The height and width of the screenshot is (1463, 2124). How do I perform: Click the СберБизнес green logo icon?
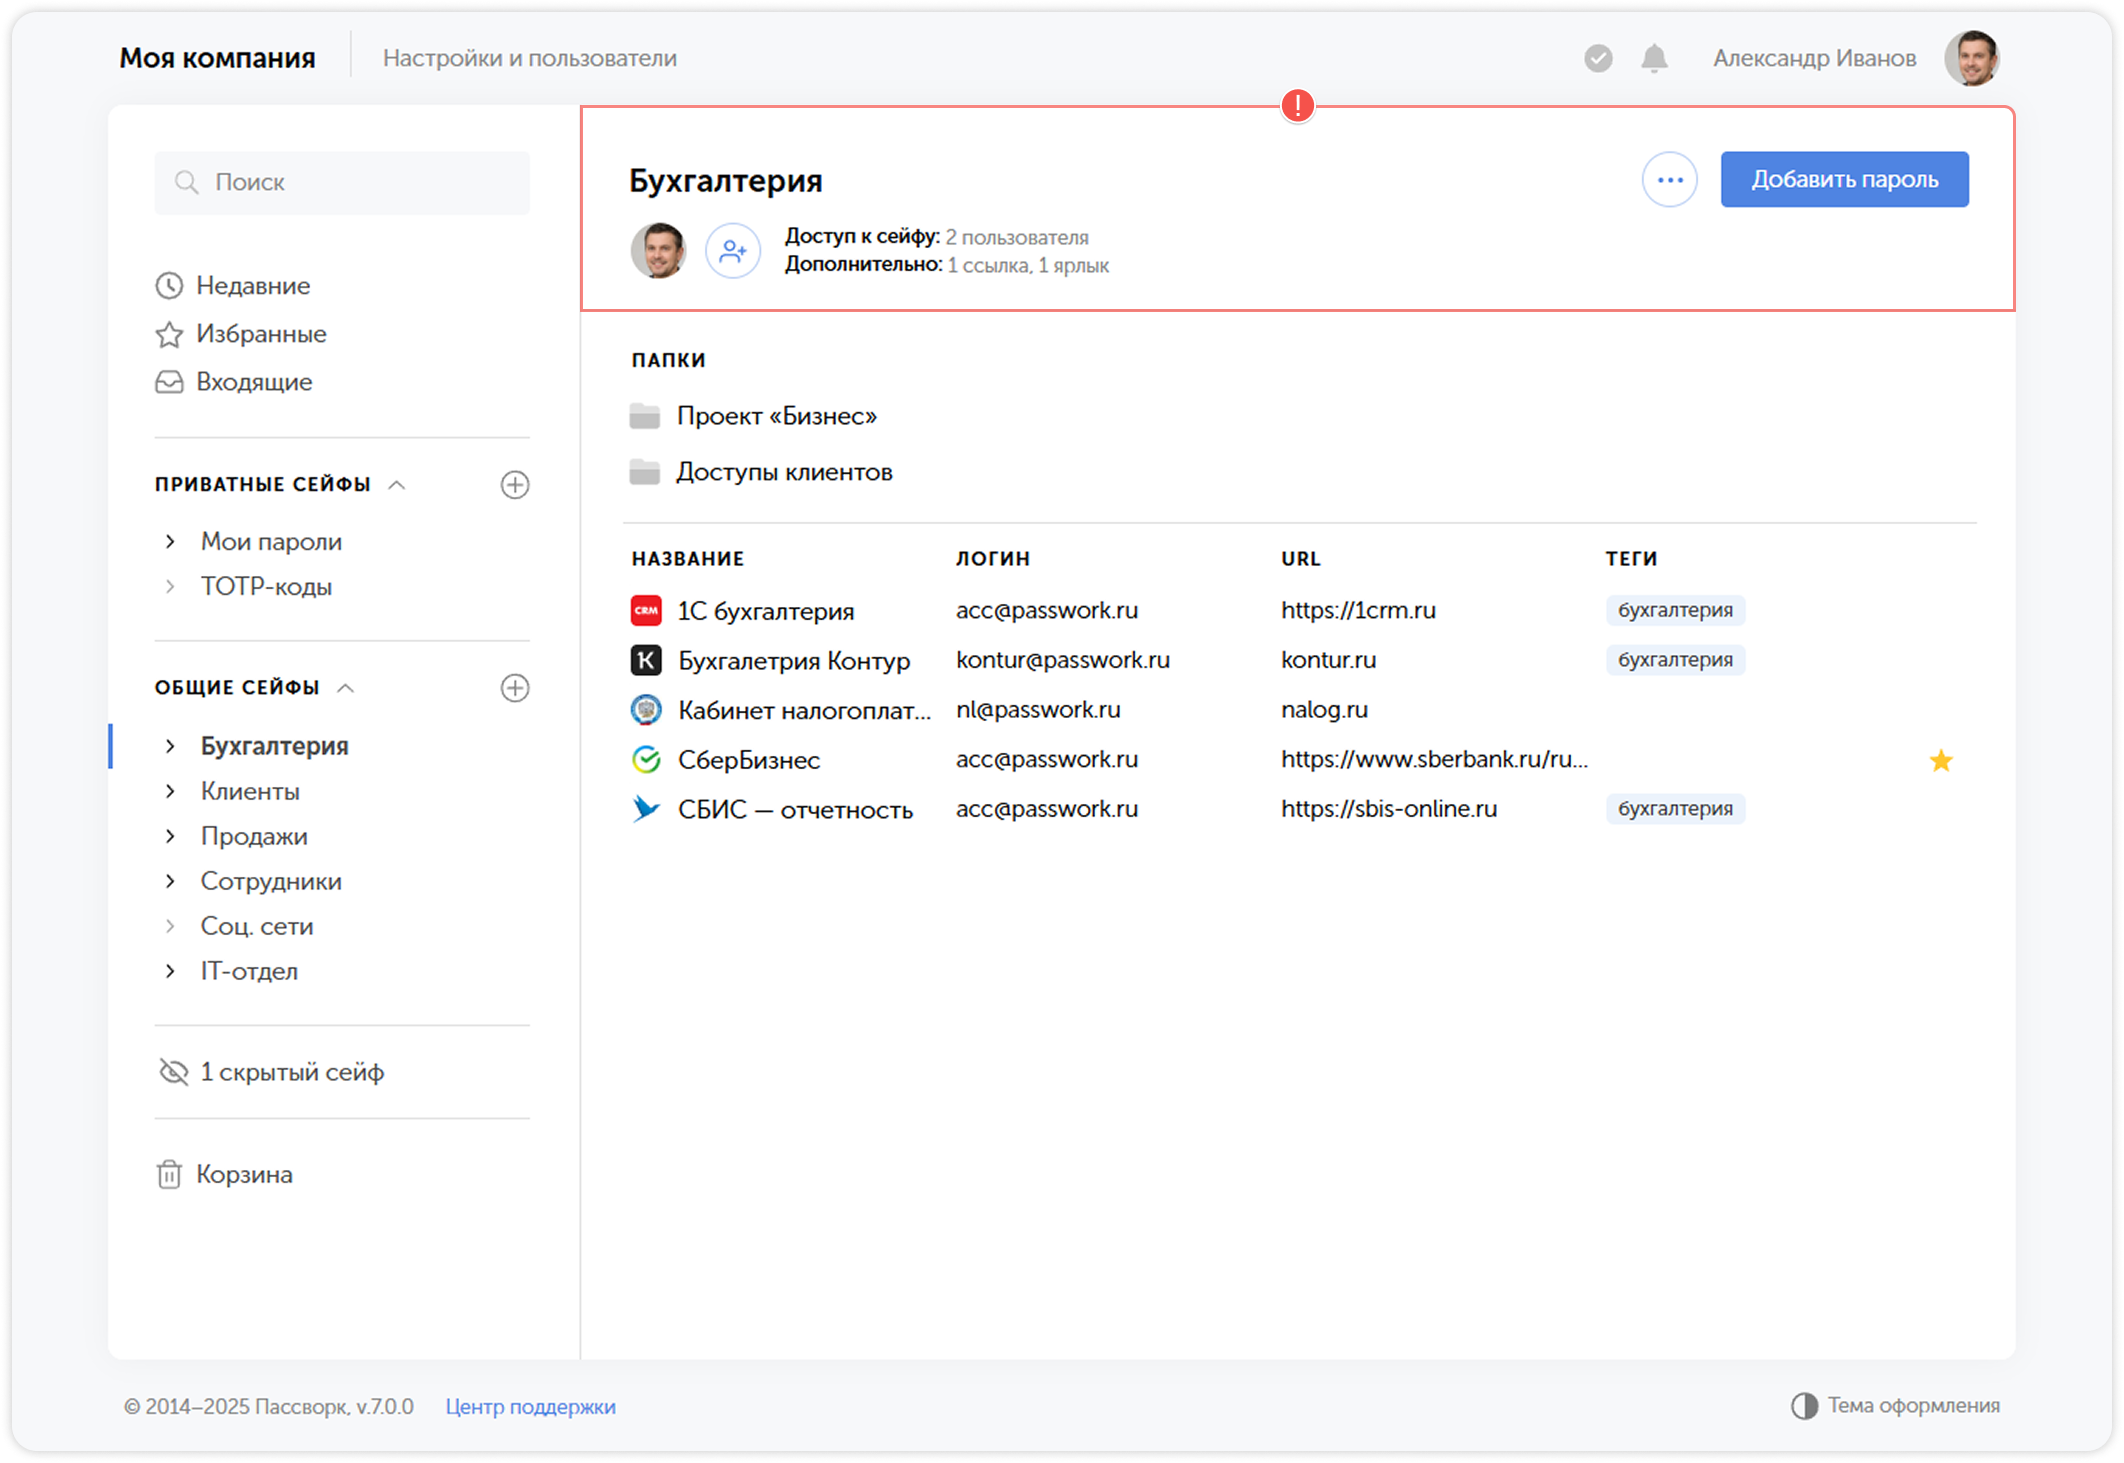pyautogui.click(x=646, y=760)
